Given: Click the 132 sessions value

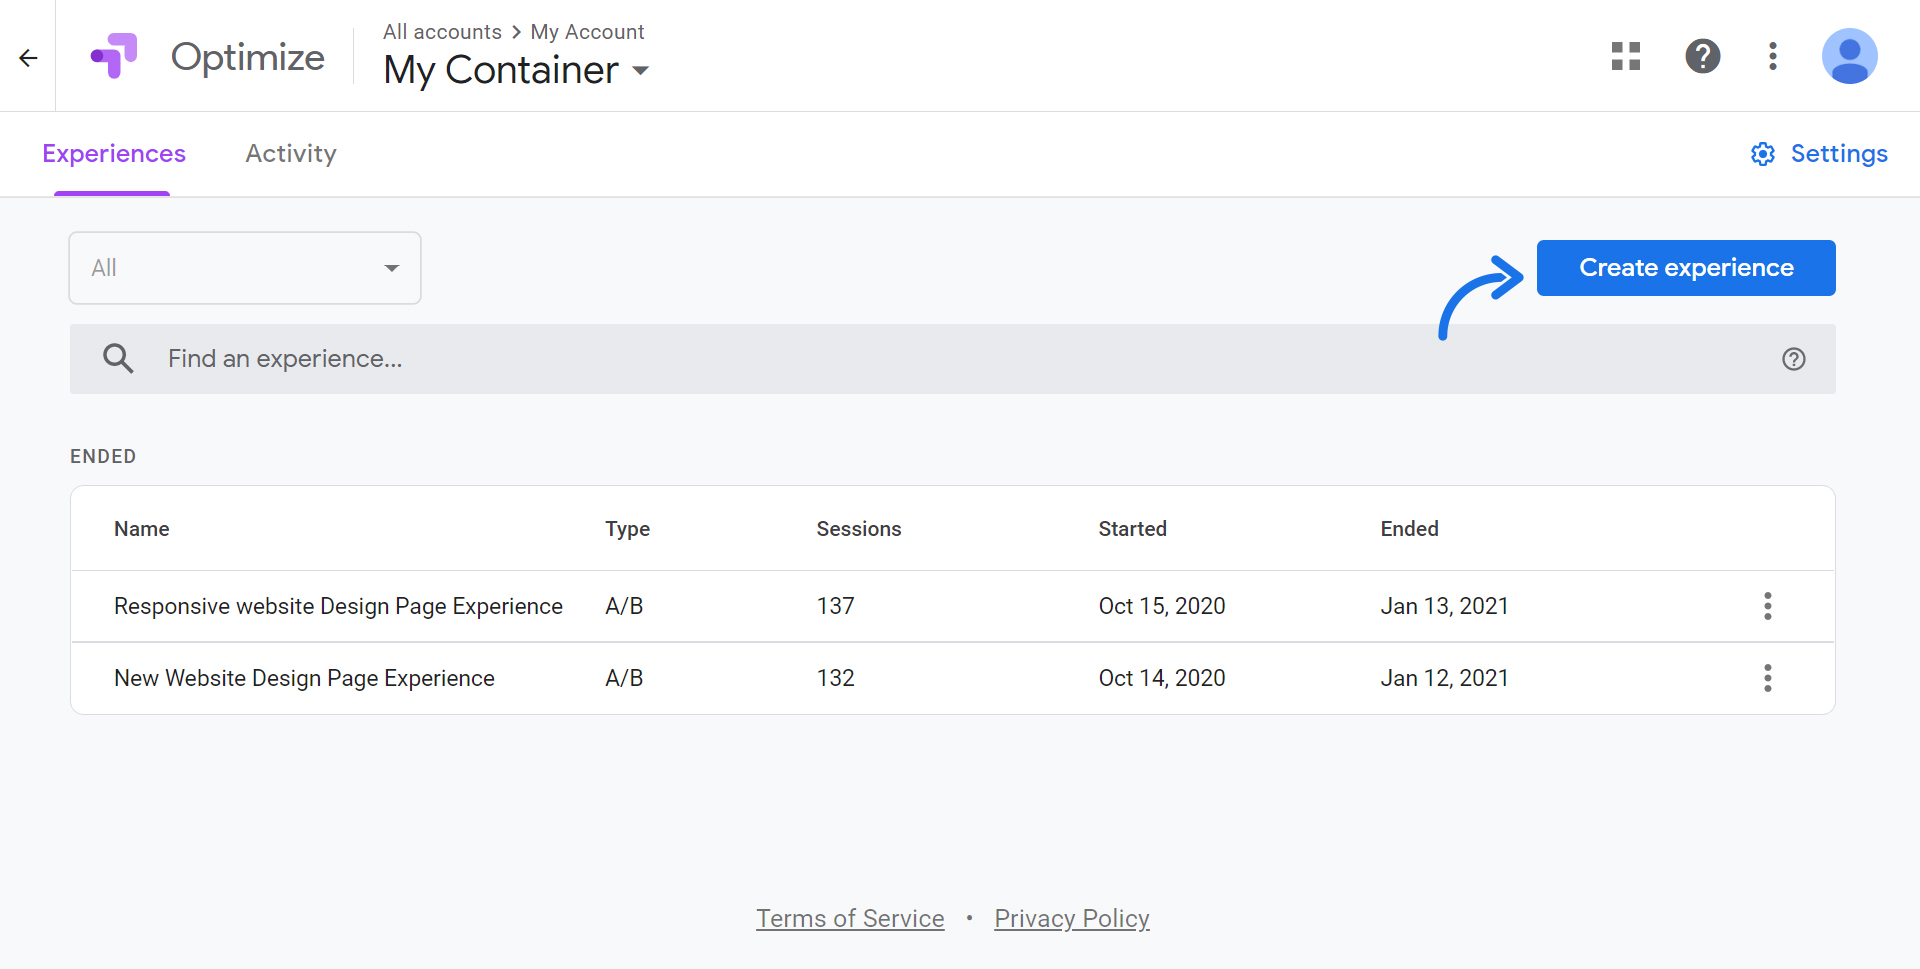Looking at the screenshot, I should pyautogui.click(x=835, y=678).
